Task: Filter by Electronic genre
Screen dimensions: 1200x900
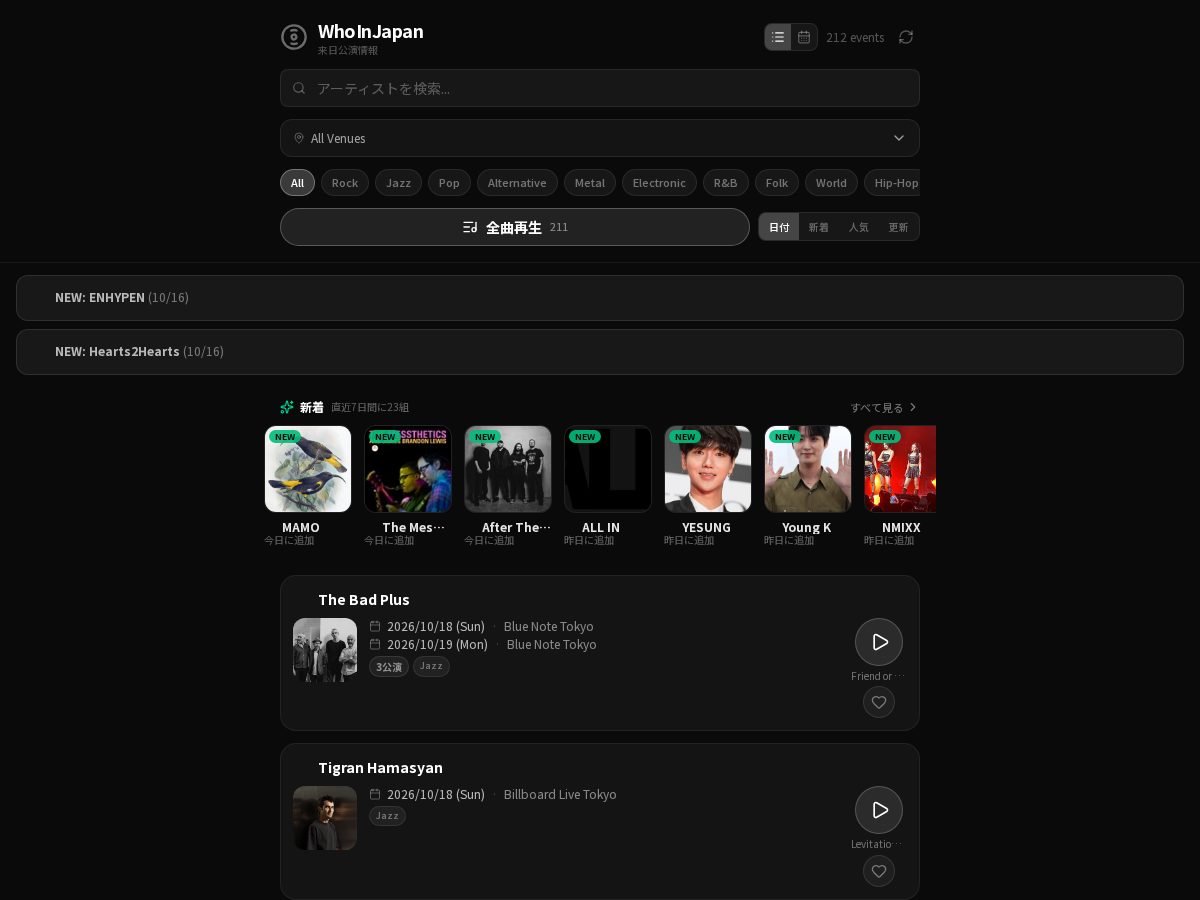Action: (x=659, y=183)
